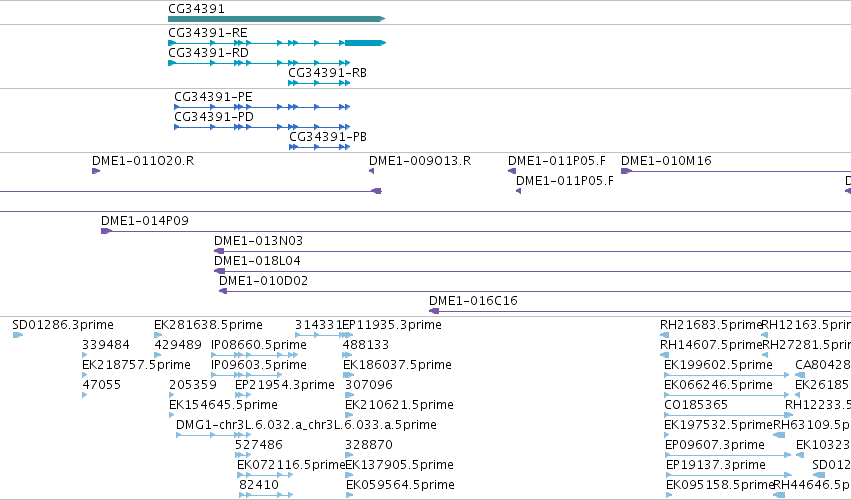851x500 pixels.
Task: Select the 328870 feature label
Action: coord(369,446)
